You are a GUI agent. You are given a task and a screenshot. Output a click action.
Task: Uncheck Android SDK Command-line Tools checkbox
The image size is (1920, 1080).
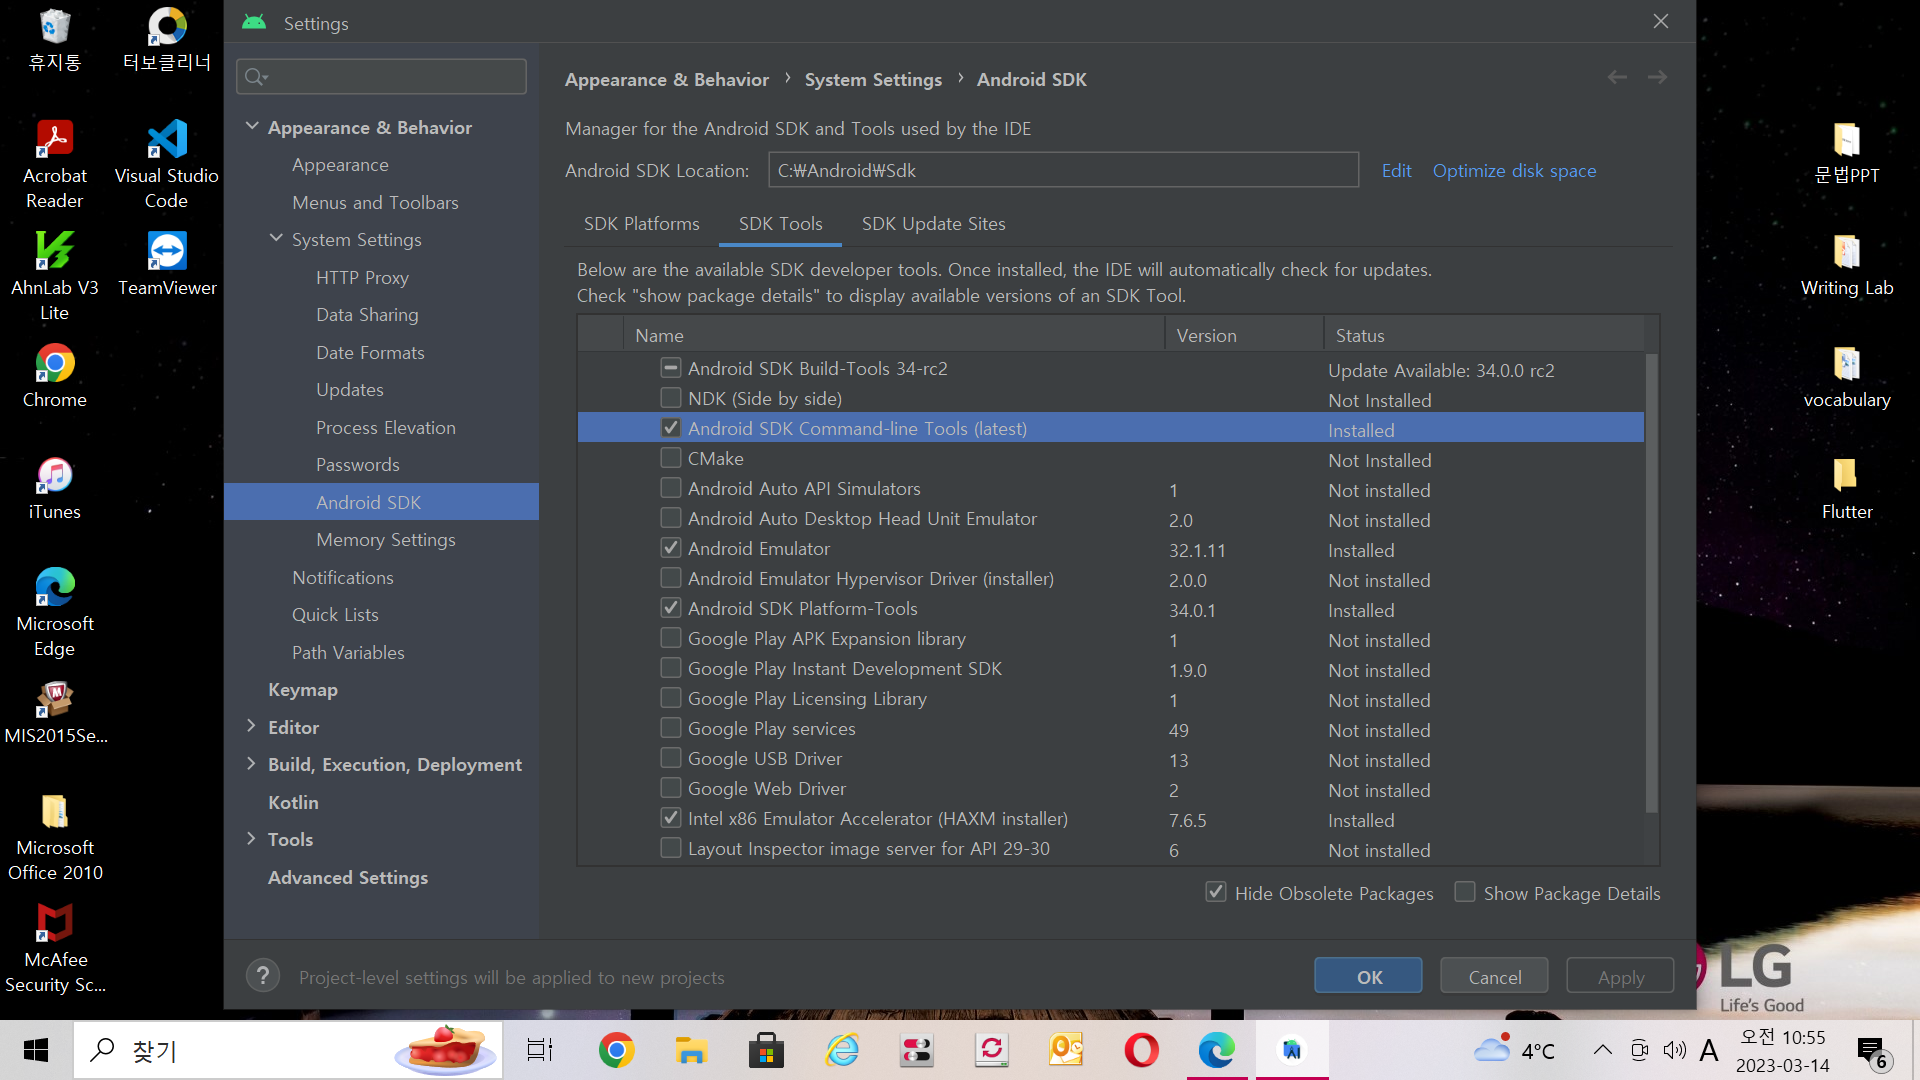tap(671, 428)
